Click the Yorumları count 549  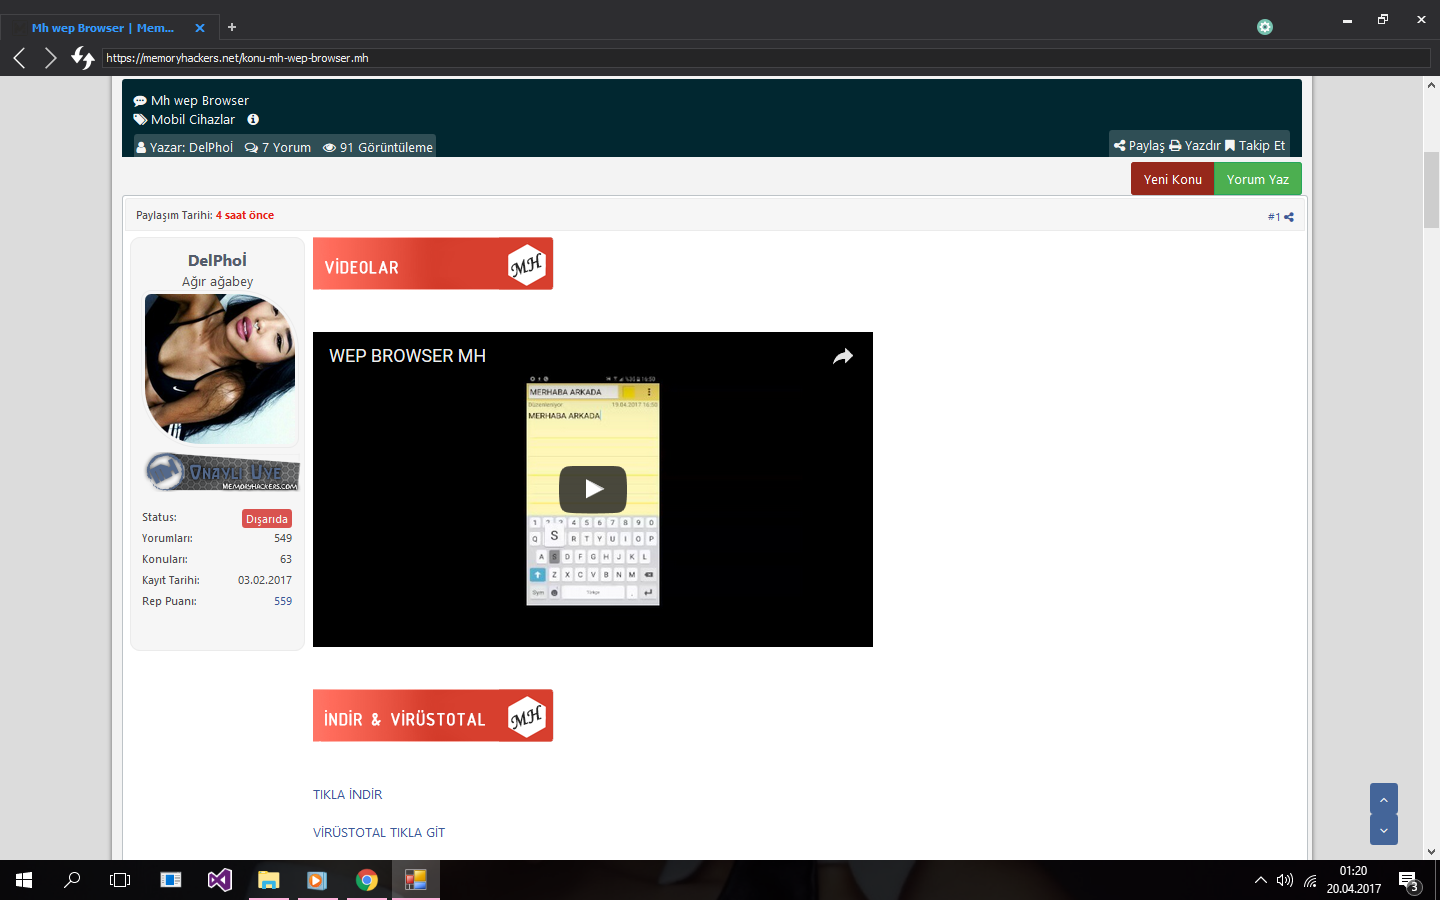point(283,538)
